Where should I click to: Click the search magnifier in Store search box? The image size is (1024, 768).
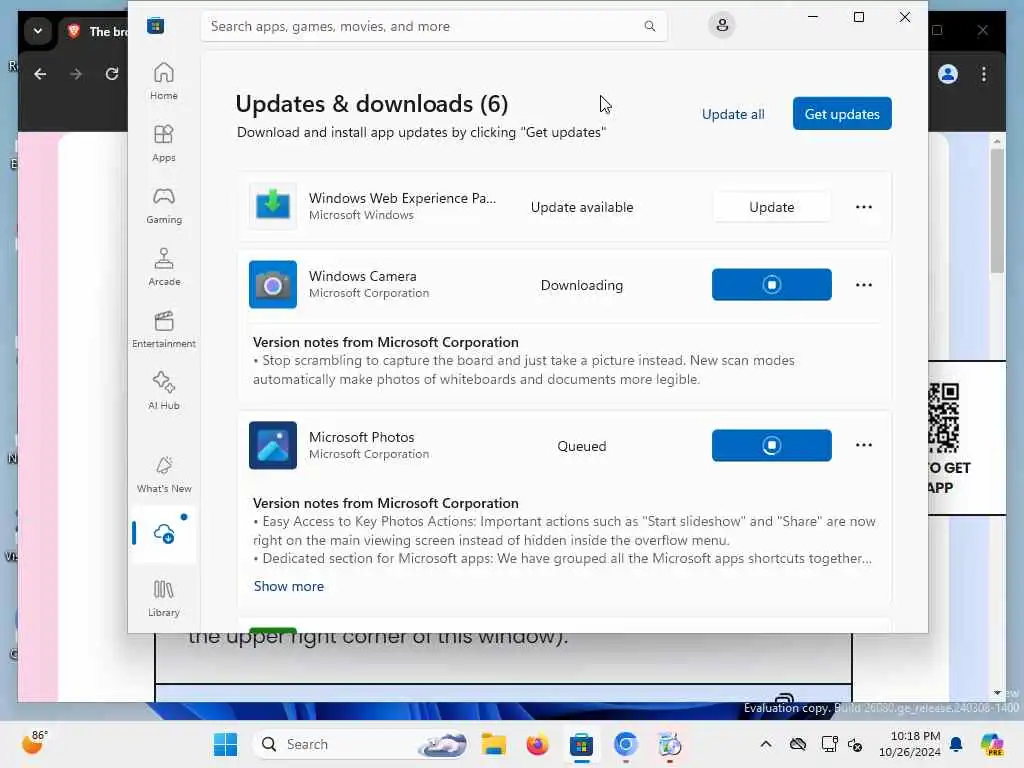point(650,26)
